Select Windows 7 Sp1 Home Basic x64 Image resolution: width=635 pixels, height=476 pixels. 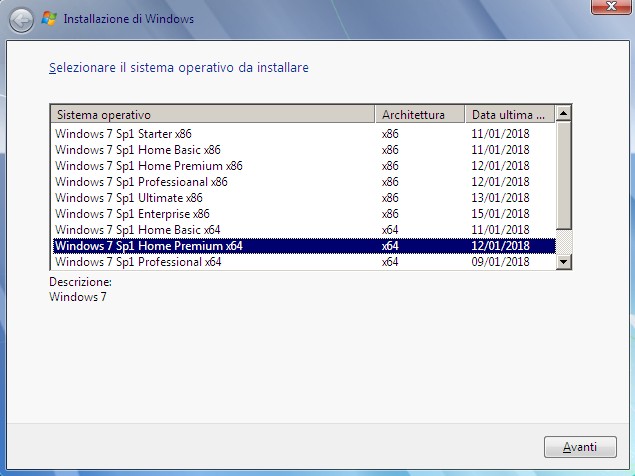304,230
